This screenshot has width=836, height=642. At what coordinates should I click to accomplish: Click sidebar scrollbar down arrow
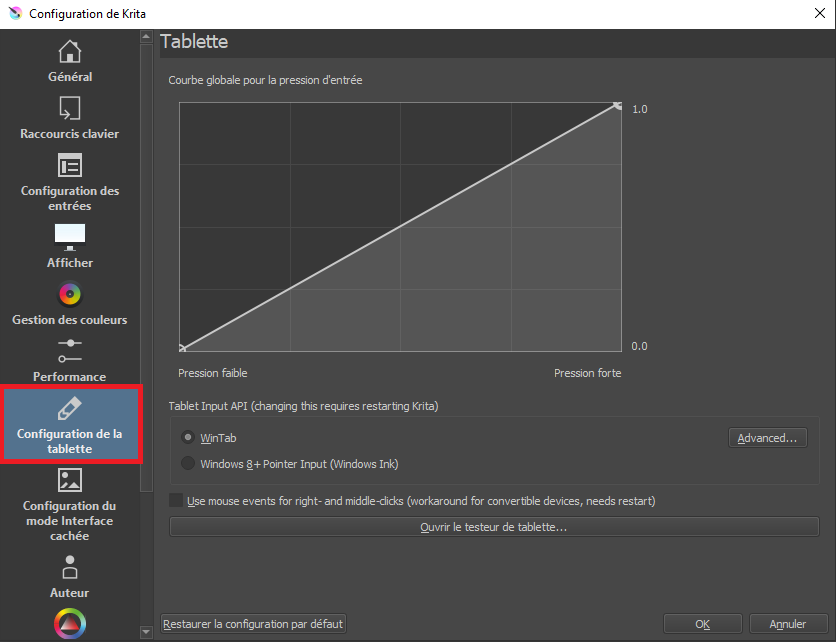[x=146, y=632]
